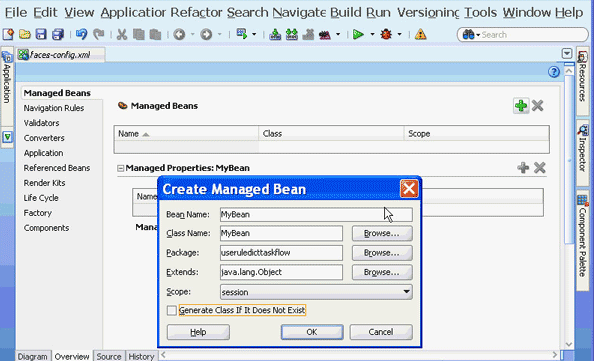Select Validators in left list
This screenshot has height=361, width=594.
[x=41, y=123]
